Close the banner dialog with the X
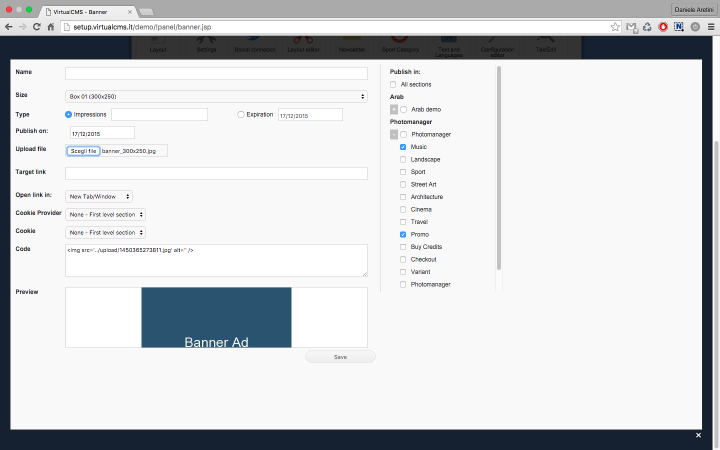Screen dimensions: 720x450 698,436
